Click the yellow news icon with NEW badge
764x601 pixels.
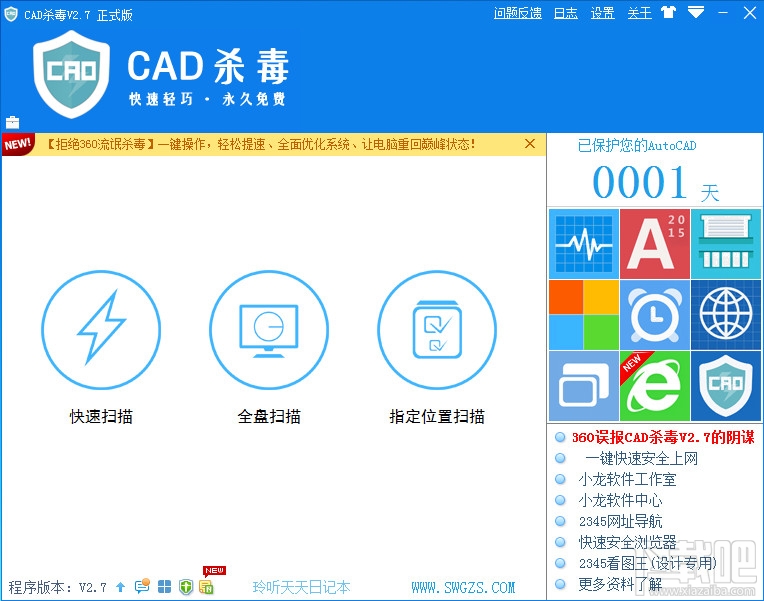point(207,587)
